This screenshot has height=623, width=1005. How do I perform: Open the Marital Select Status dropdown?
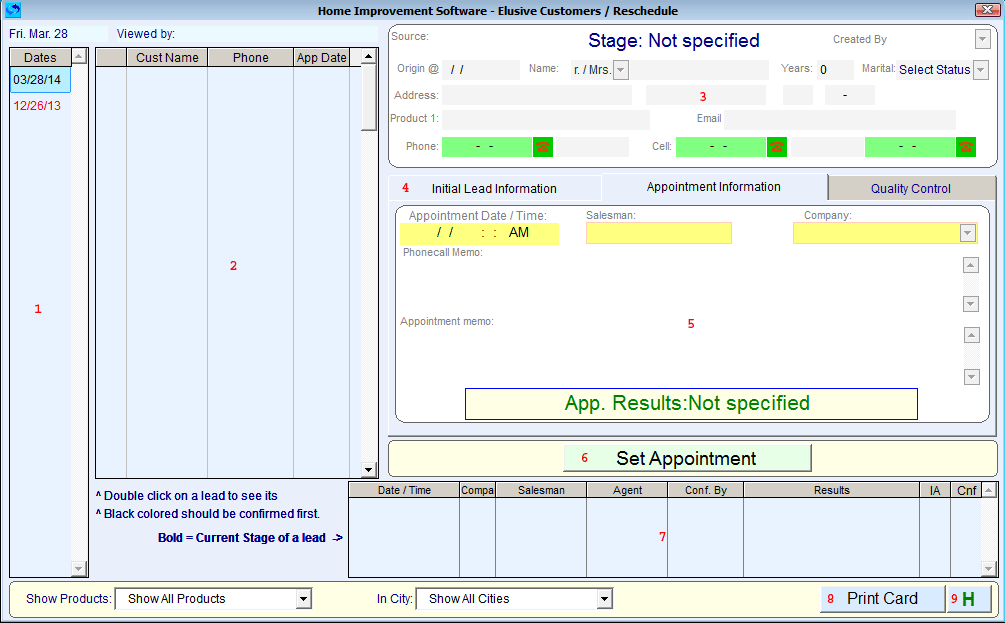(x=981, y=70)
